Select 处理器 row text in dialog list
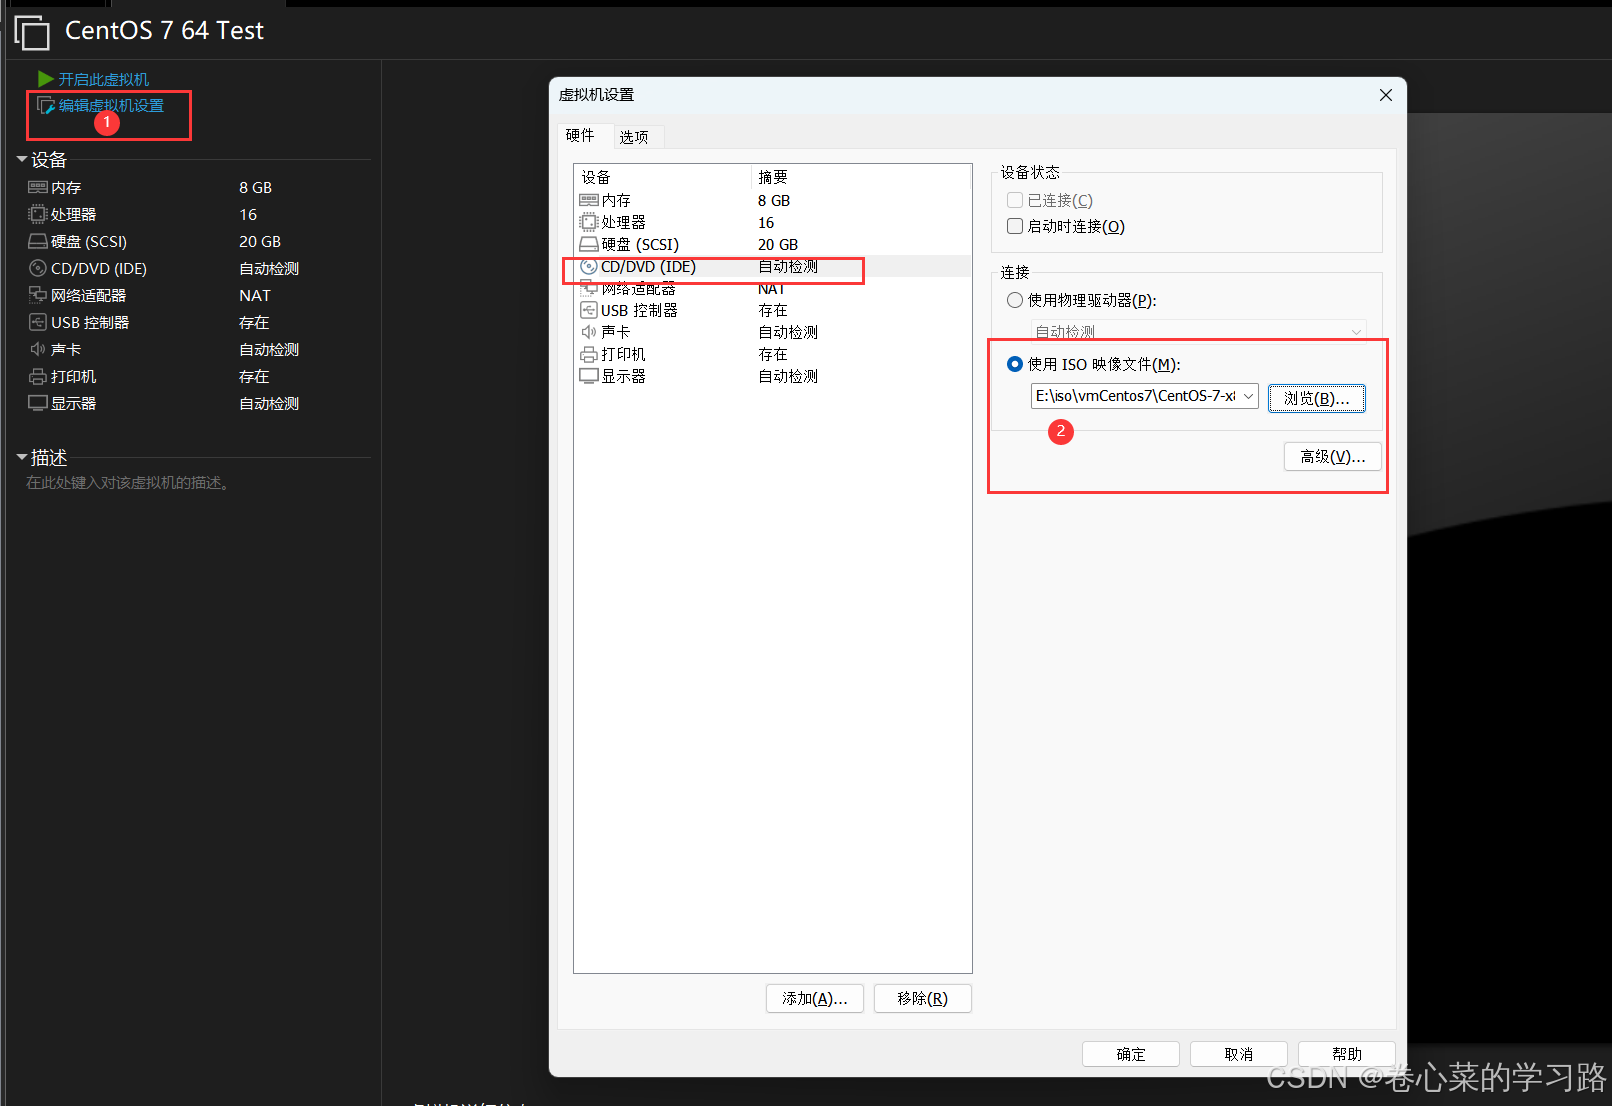This screenshot has width=1612, height=1106. (x=624, y=222)
